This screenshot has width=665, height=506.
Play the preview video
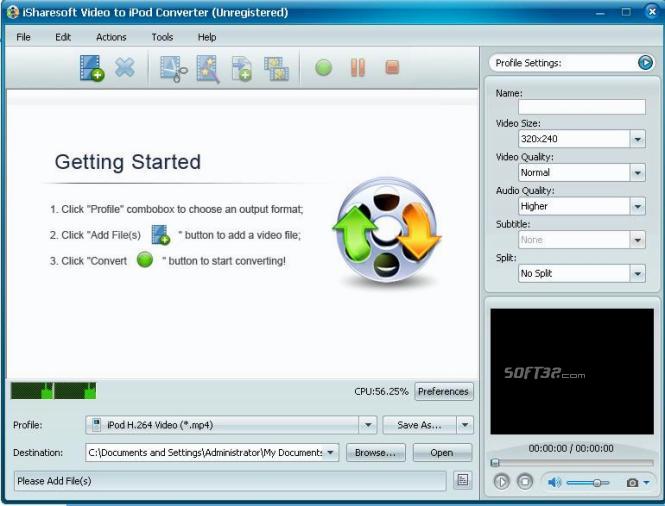click(x=501, y=482)
